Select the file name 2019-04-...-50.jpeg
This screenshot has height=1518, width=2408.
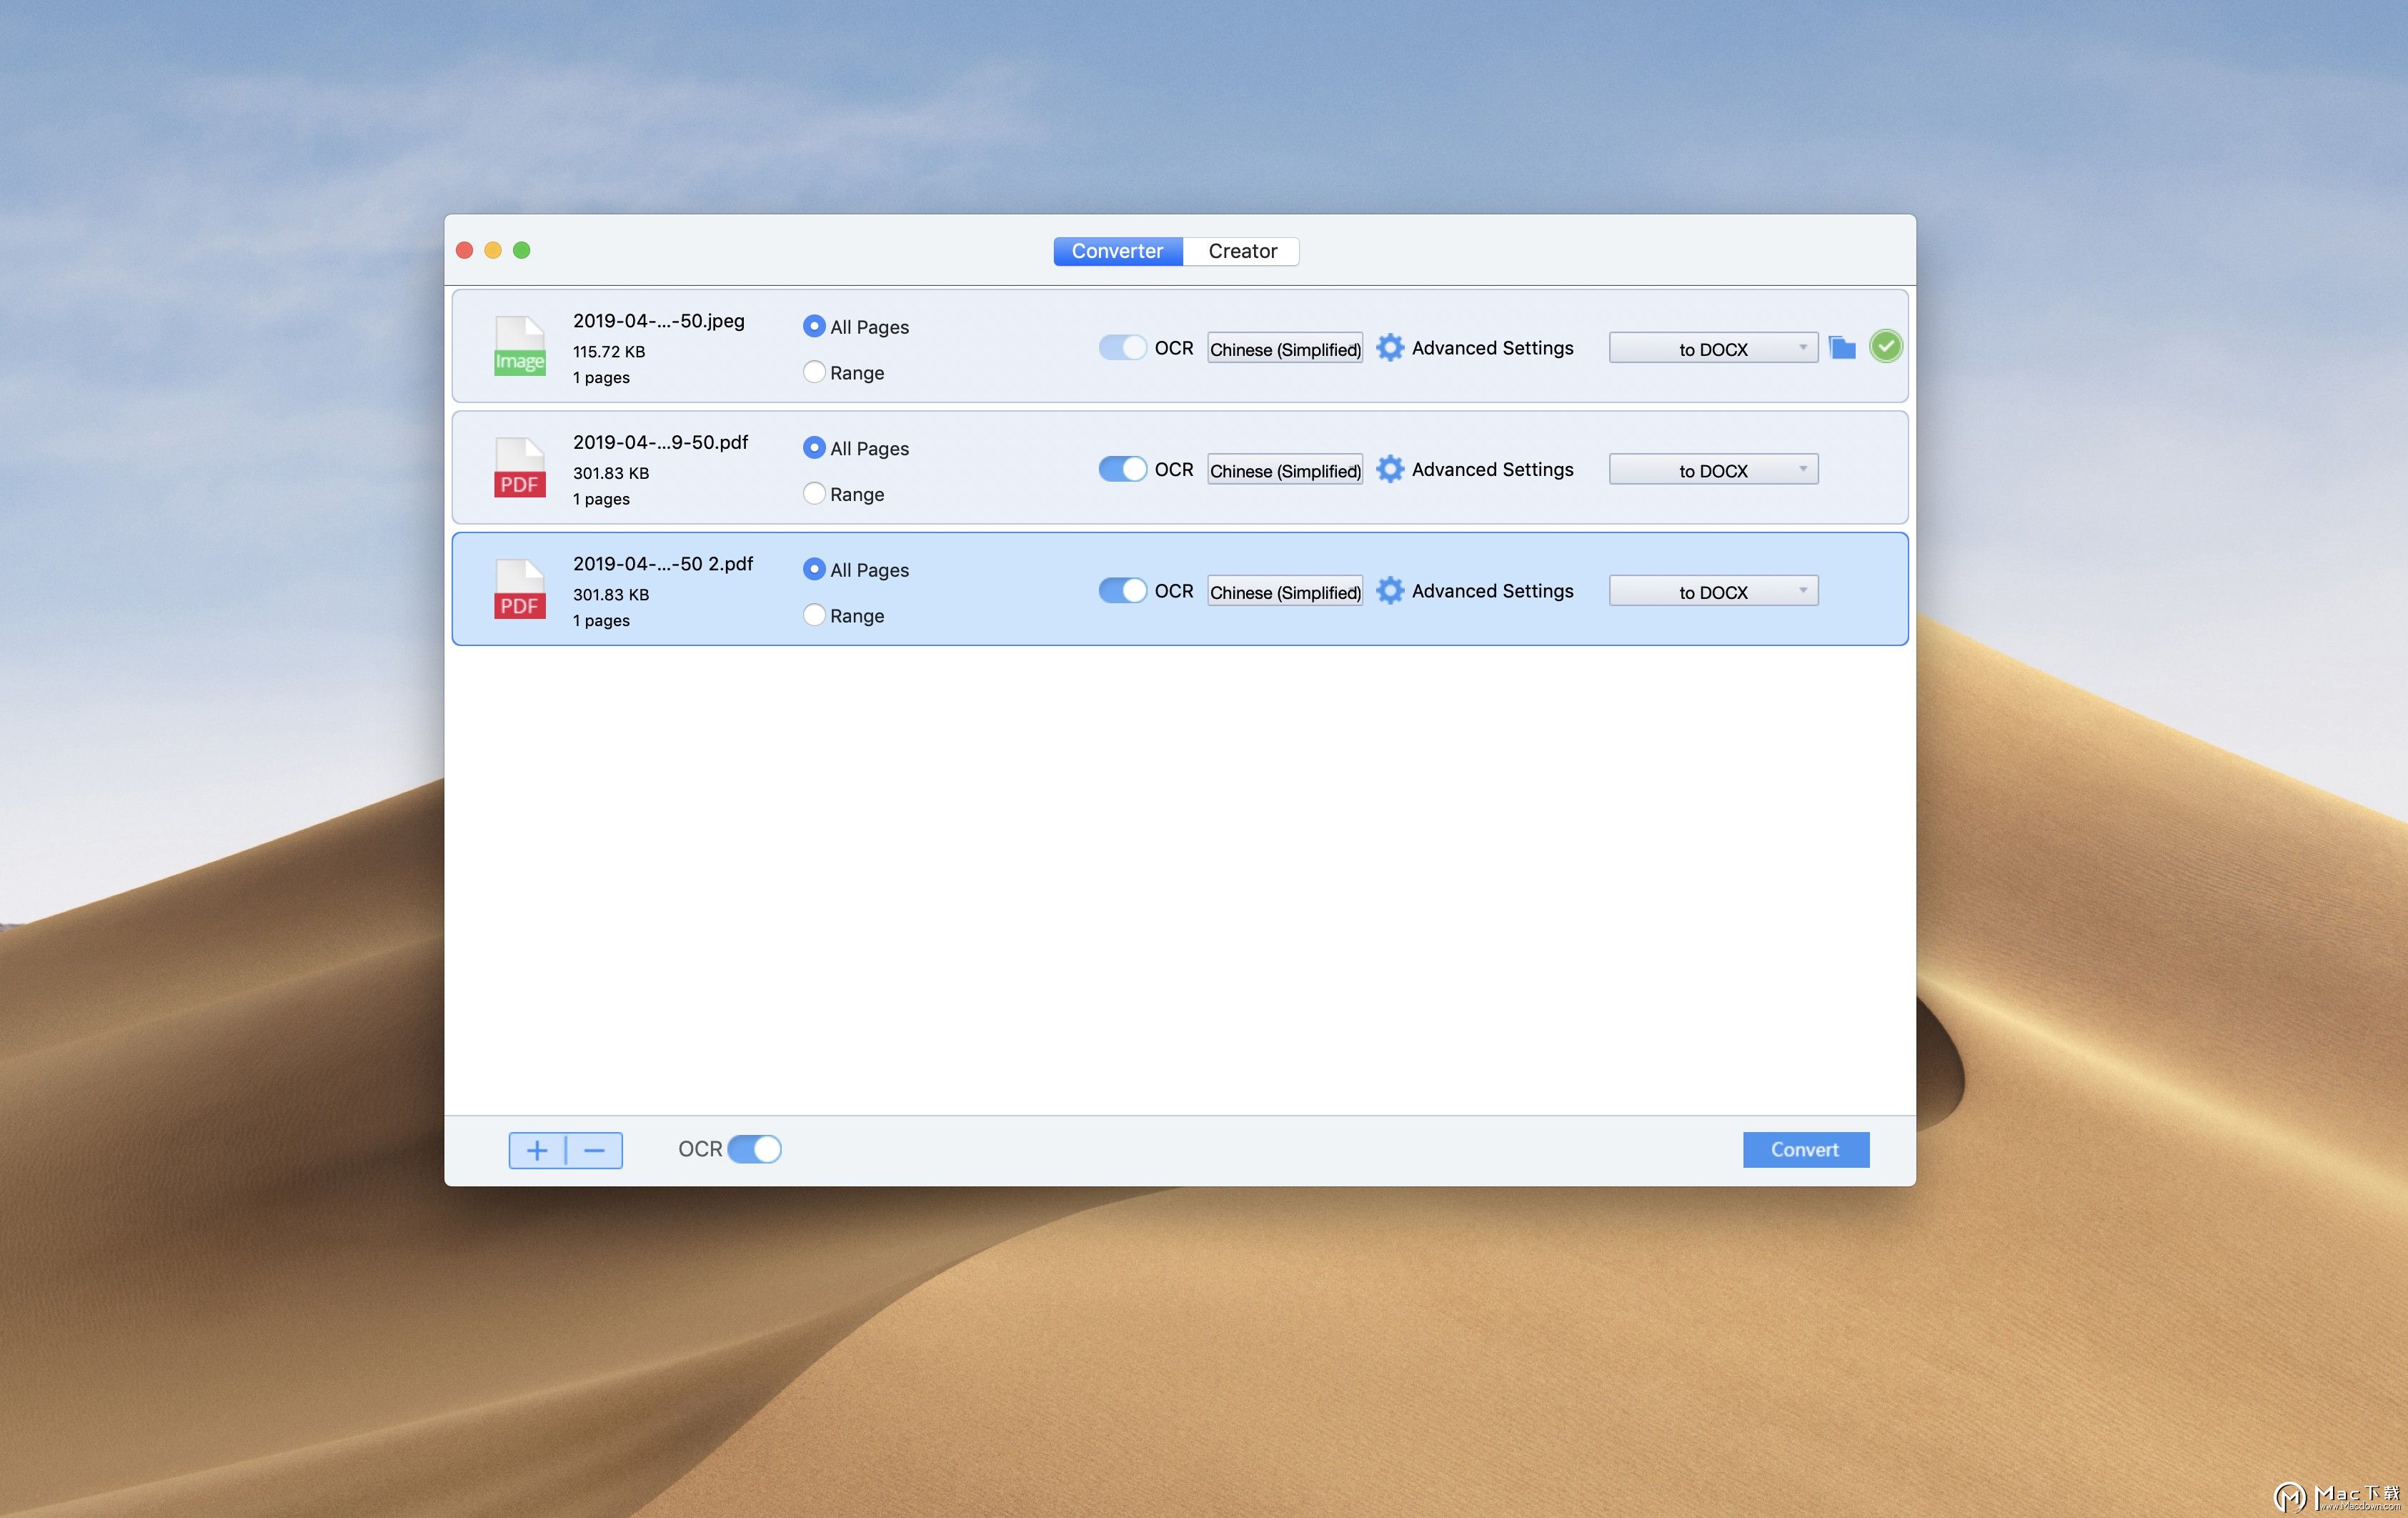coord(659,320)
